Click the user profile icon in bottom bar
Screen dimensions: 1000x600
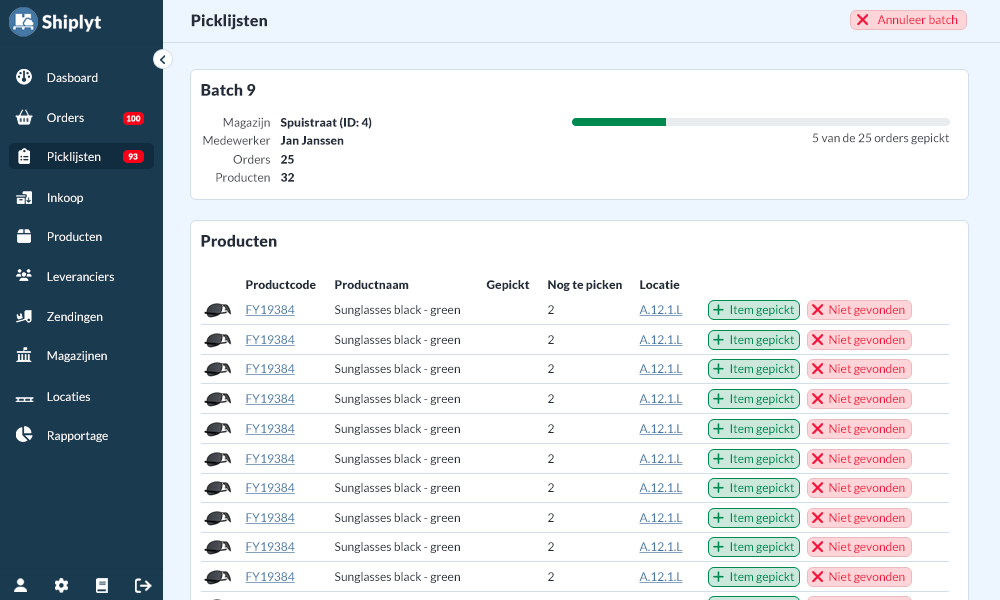click(20, 585)
